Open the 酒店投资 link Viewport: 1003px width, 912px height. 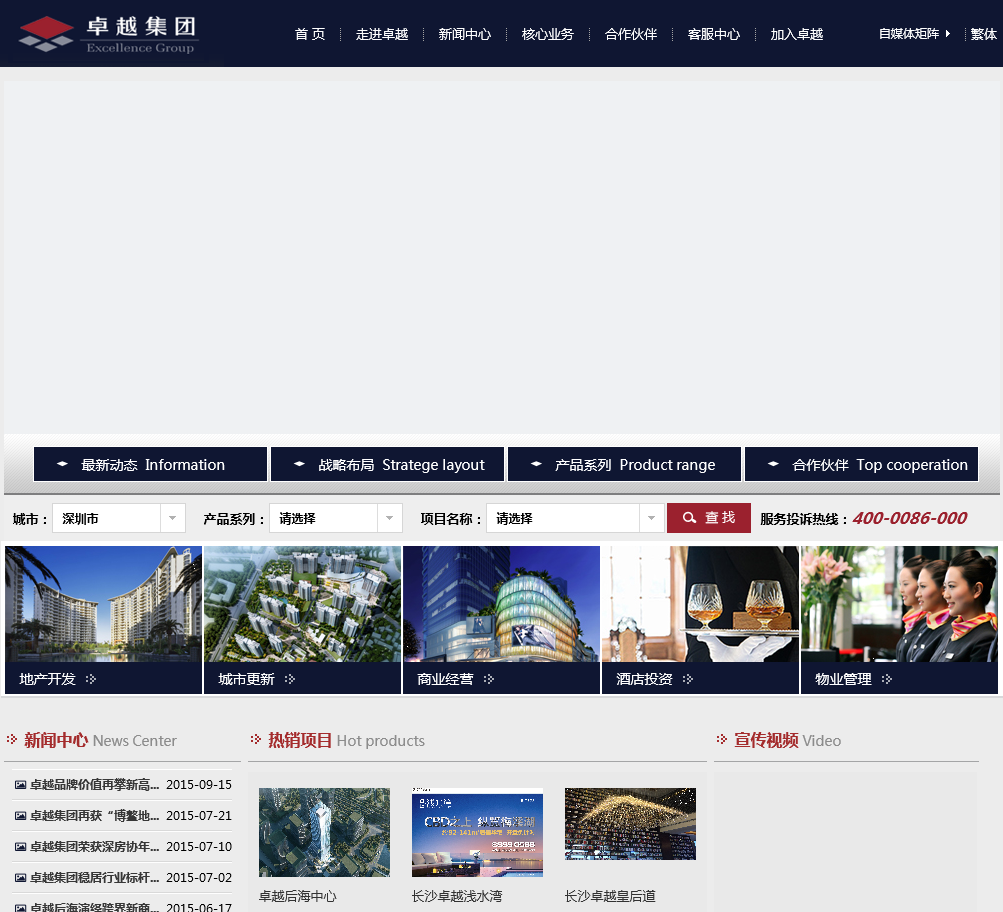tap(644, 679)
